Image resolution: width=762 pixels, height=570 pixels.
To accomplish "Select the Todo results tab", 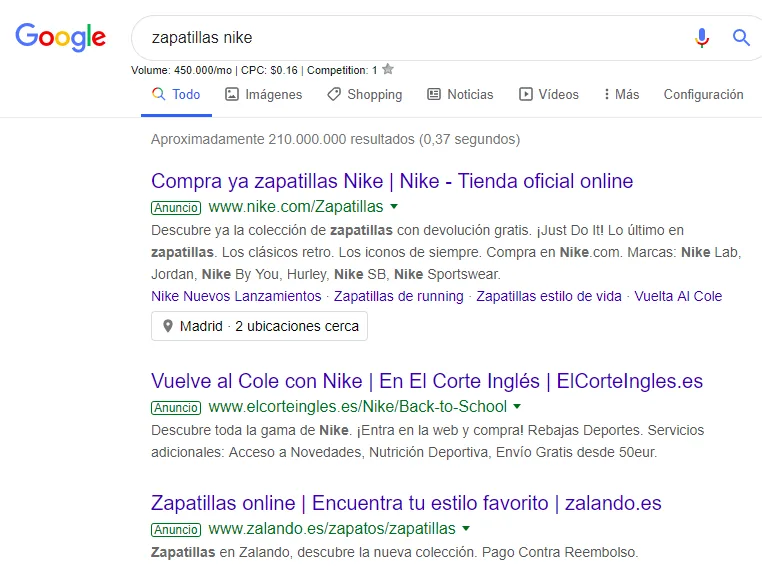I will coord(176,94).
